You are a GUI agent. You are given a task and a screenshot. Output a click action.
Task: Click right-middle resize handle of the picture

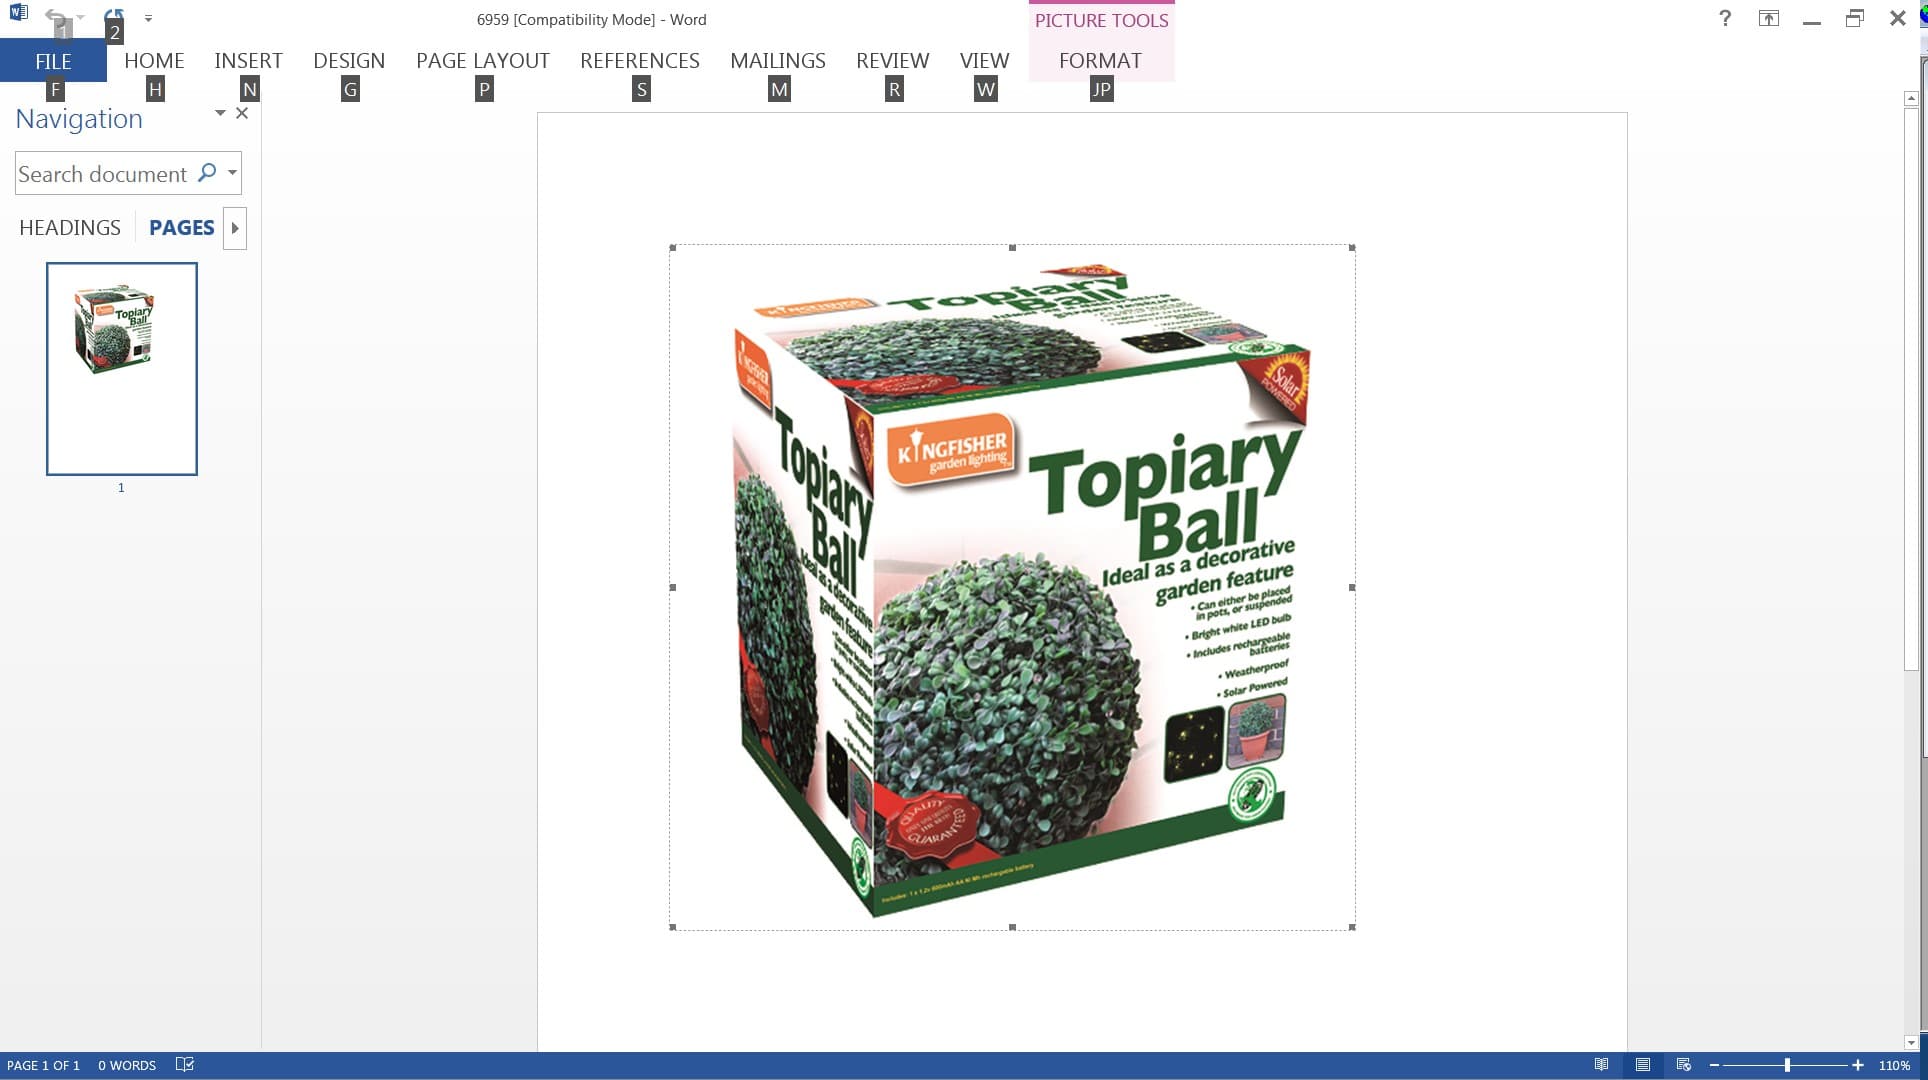[1352, 588]
